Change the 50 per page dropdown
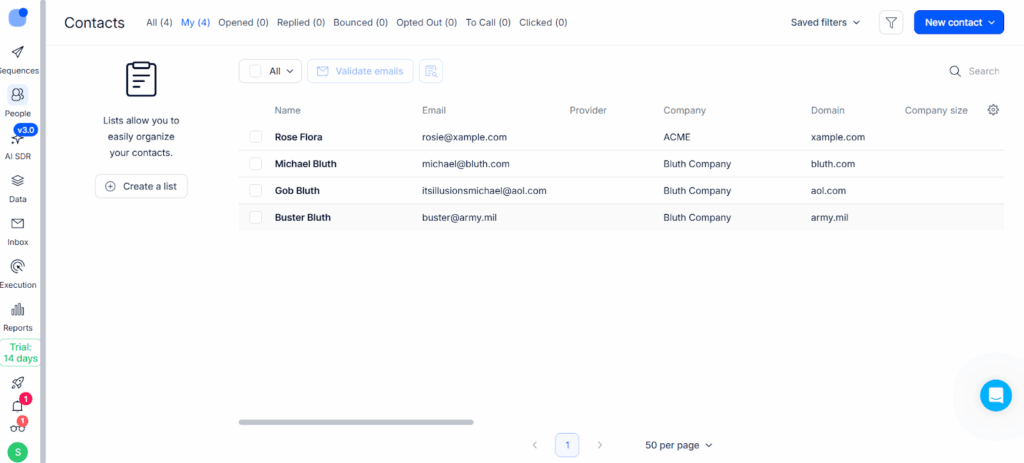The height and width of the screenshot is (463, 1024). [x=679, y=445]
